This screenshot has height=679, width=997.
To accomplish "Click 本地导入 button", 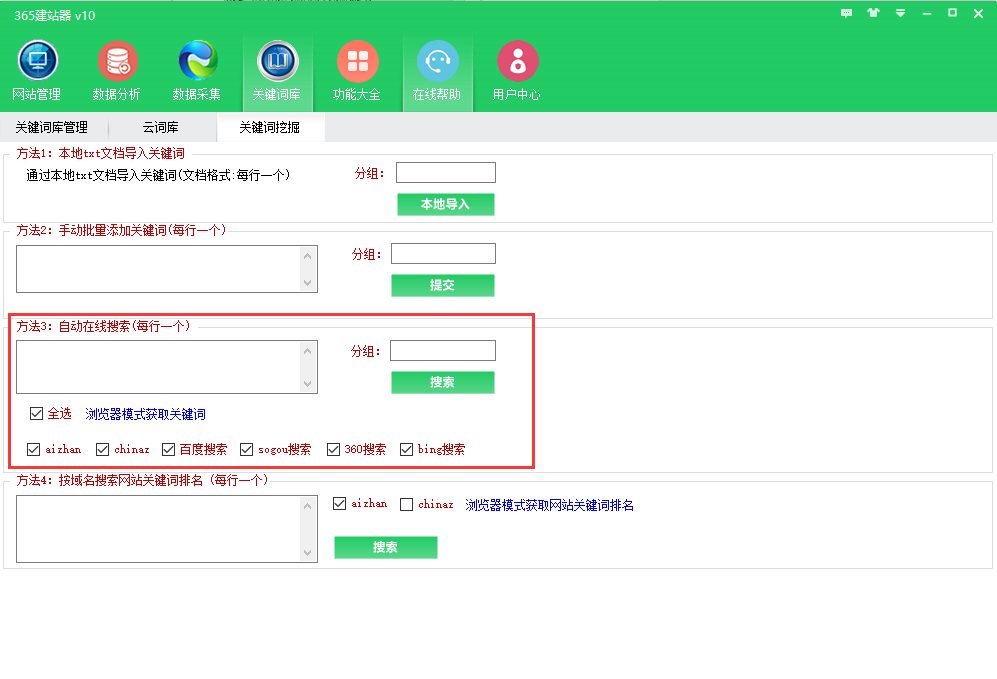I will [446, 204].
